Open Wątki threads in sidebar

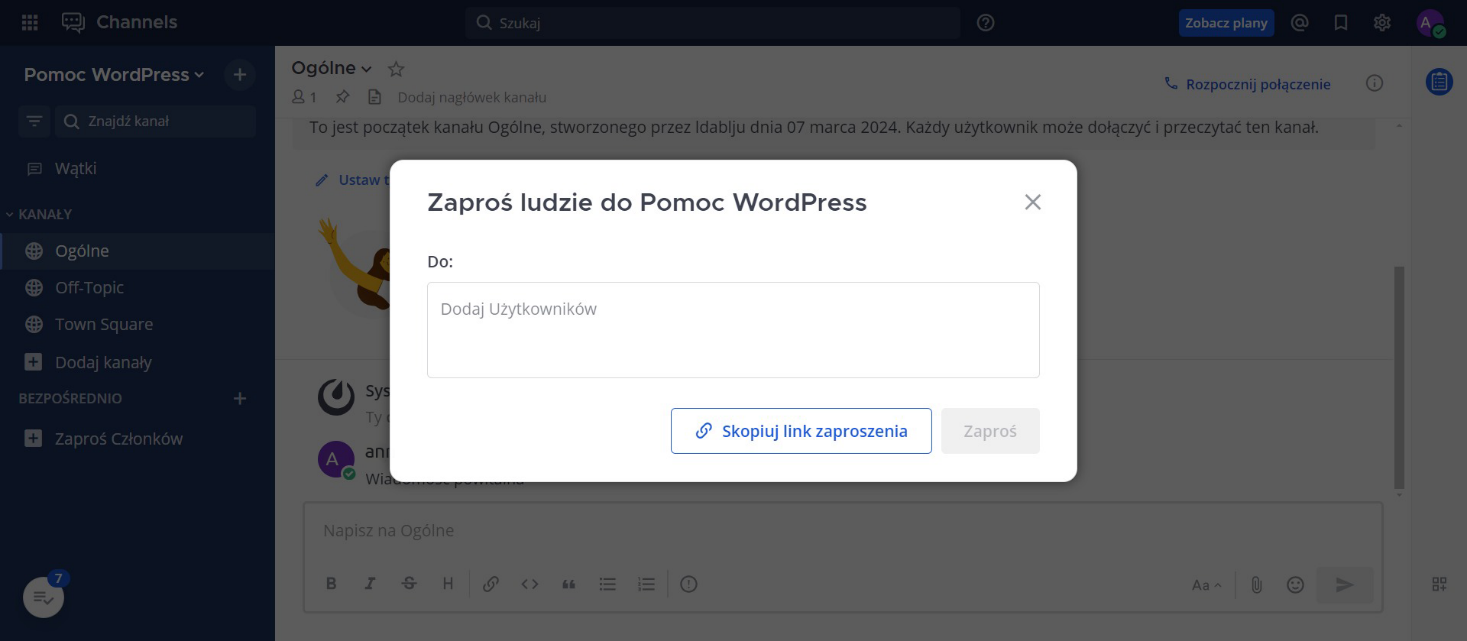point(137,169)
